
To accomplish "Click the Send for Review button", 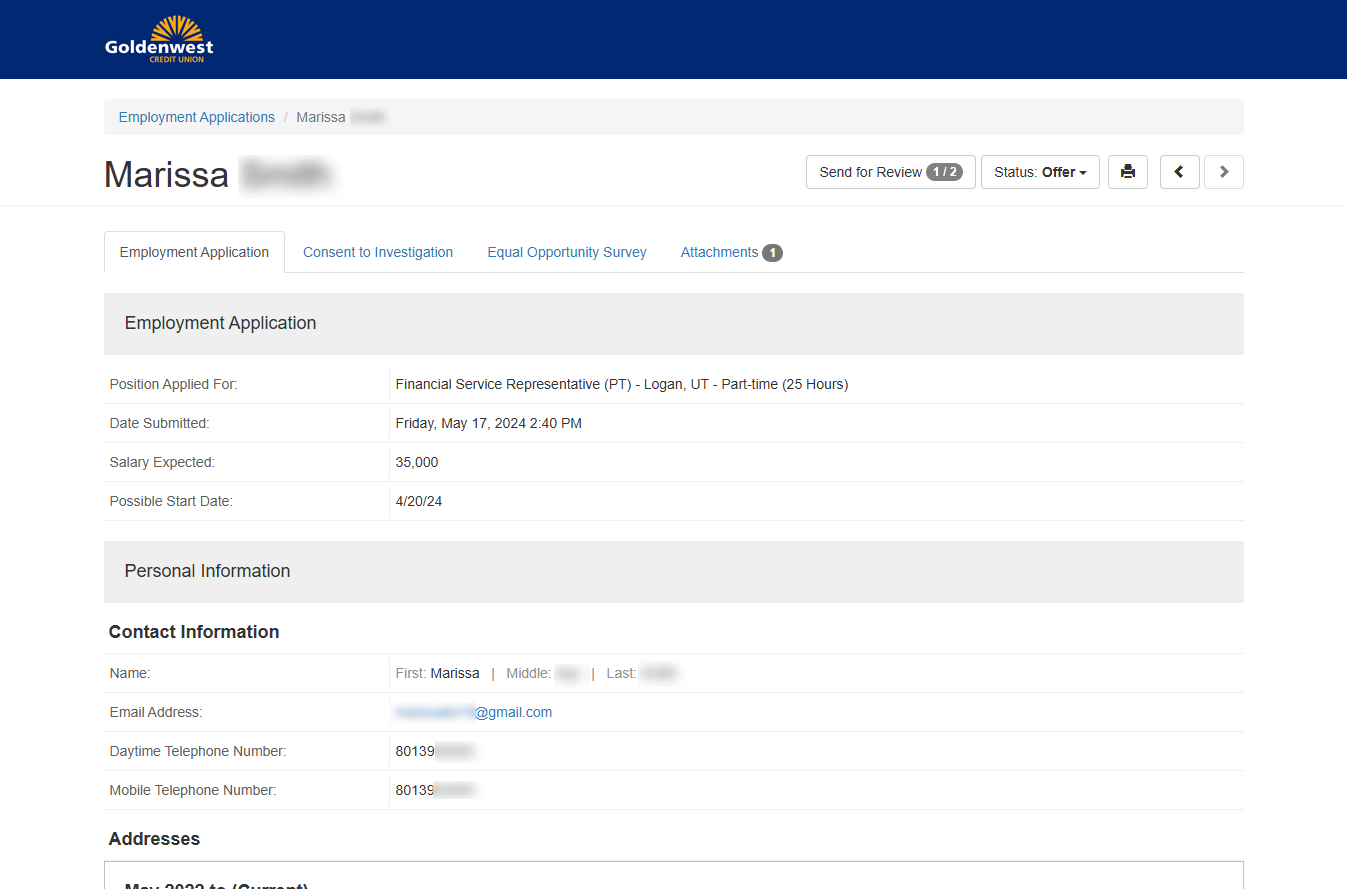I will tap(869, 171).
